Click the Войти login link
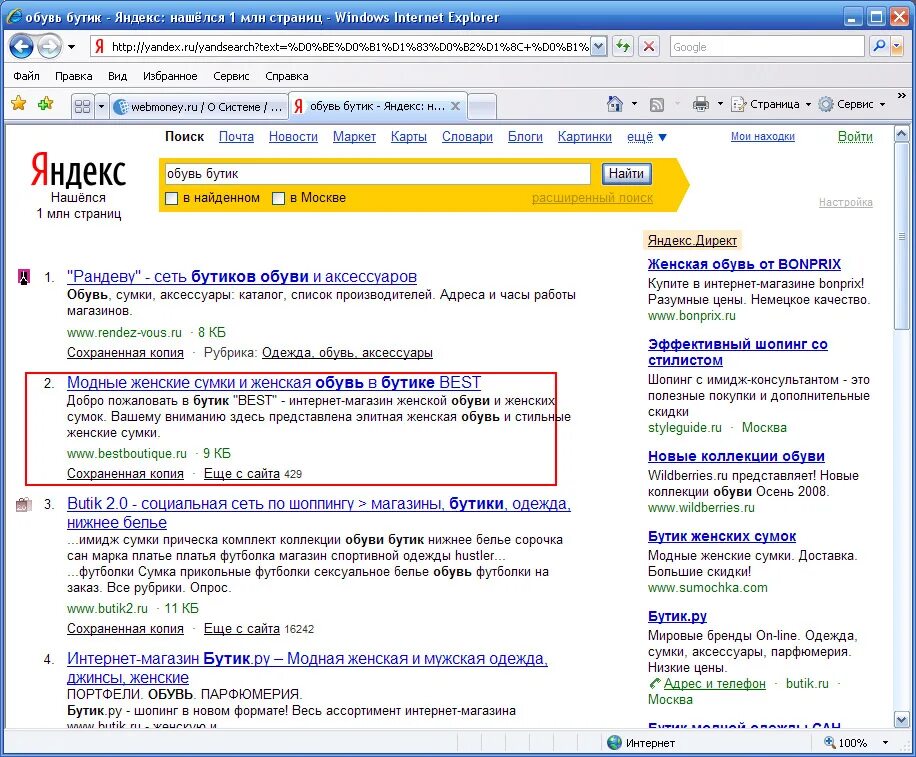The height and width of the screenshot is (757, 916). (855, 136)
